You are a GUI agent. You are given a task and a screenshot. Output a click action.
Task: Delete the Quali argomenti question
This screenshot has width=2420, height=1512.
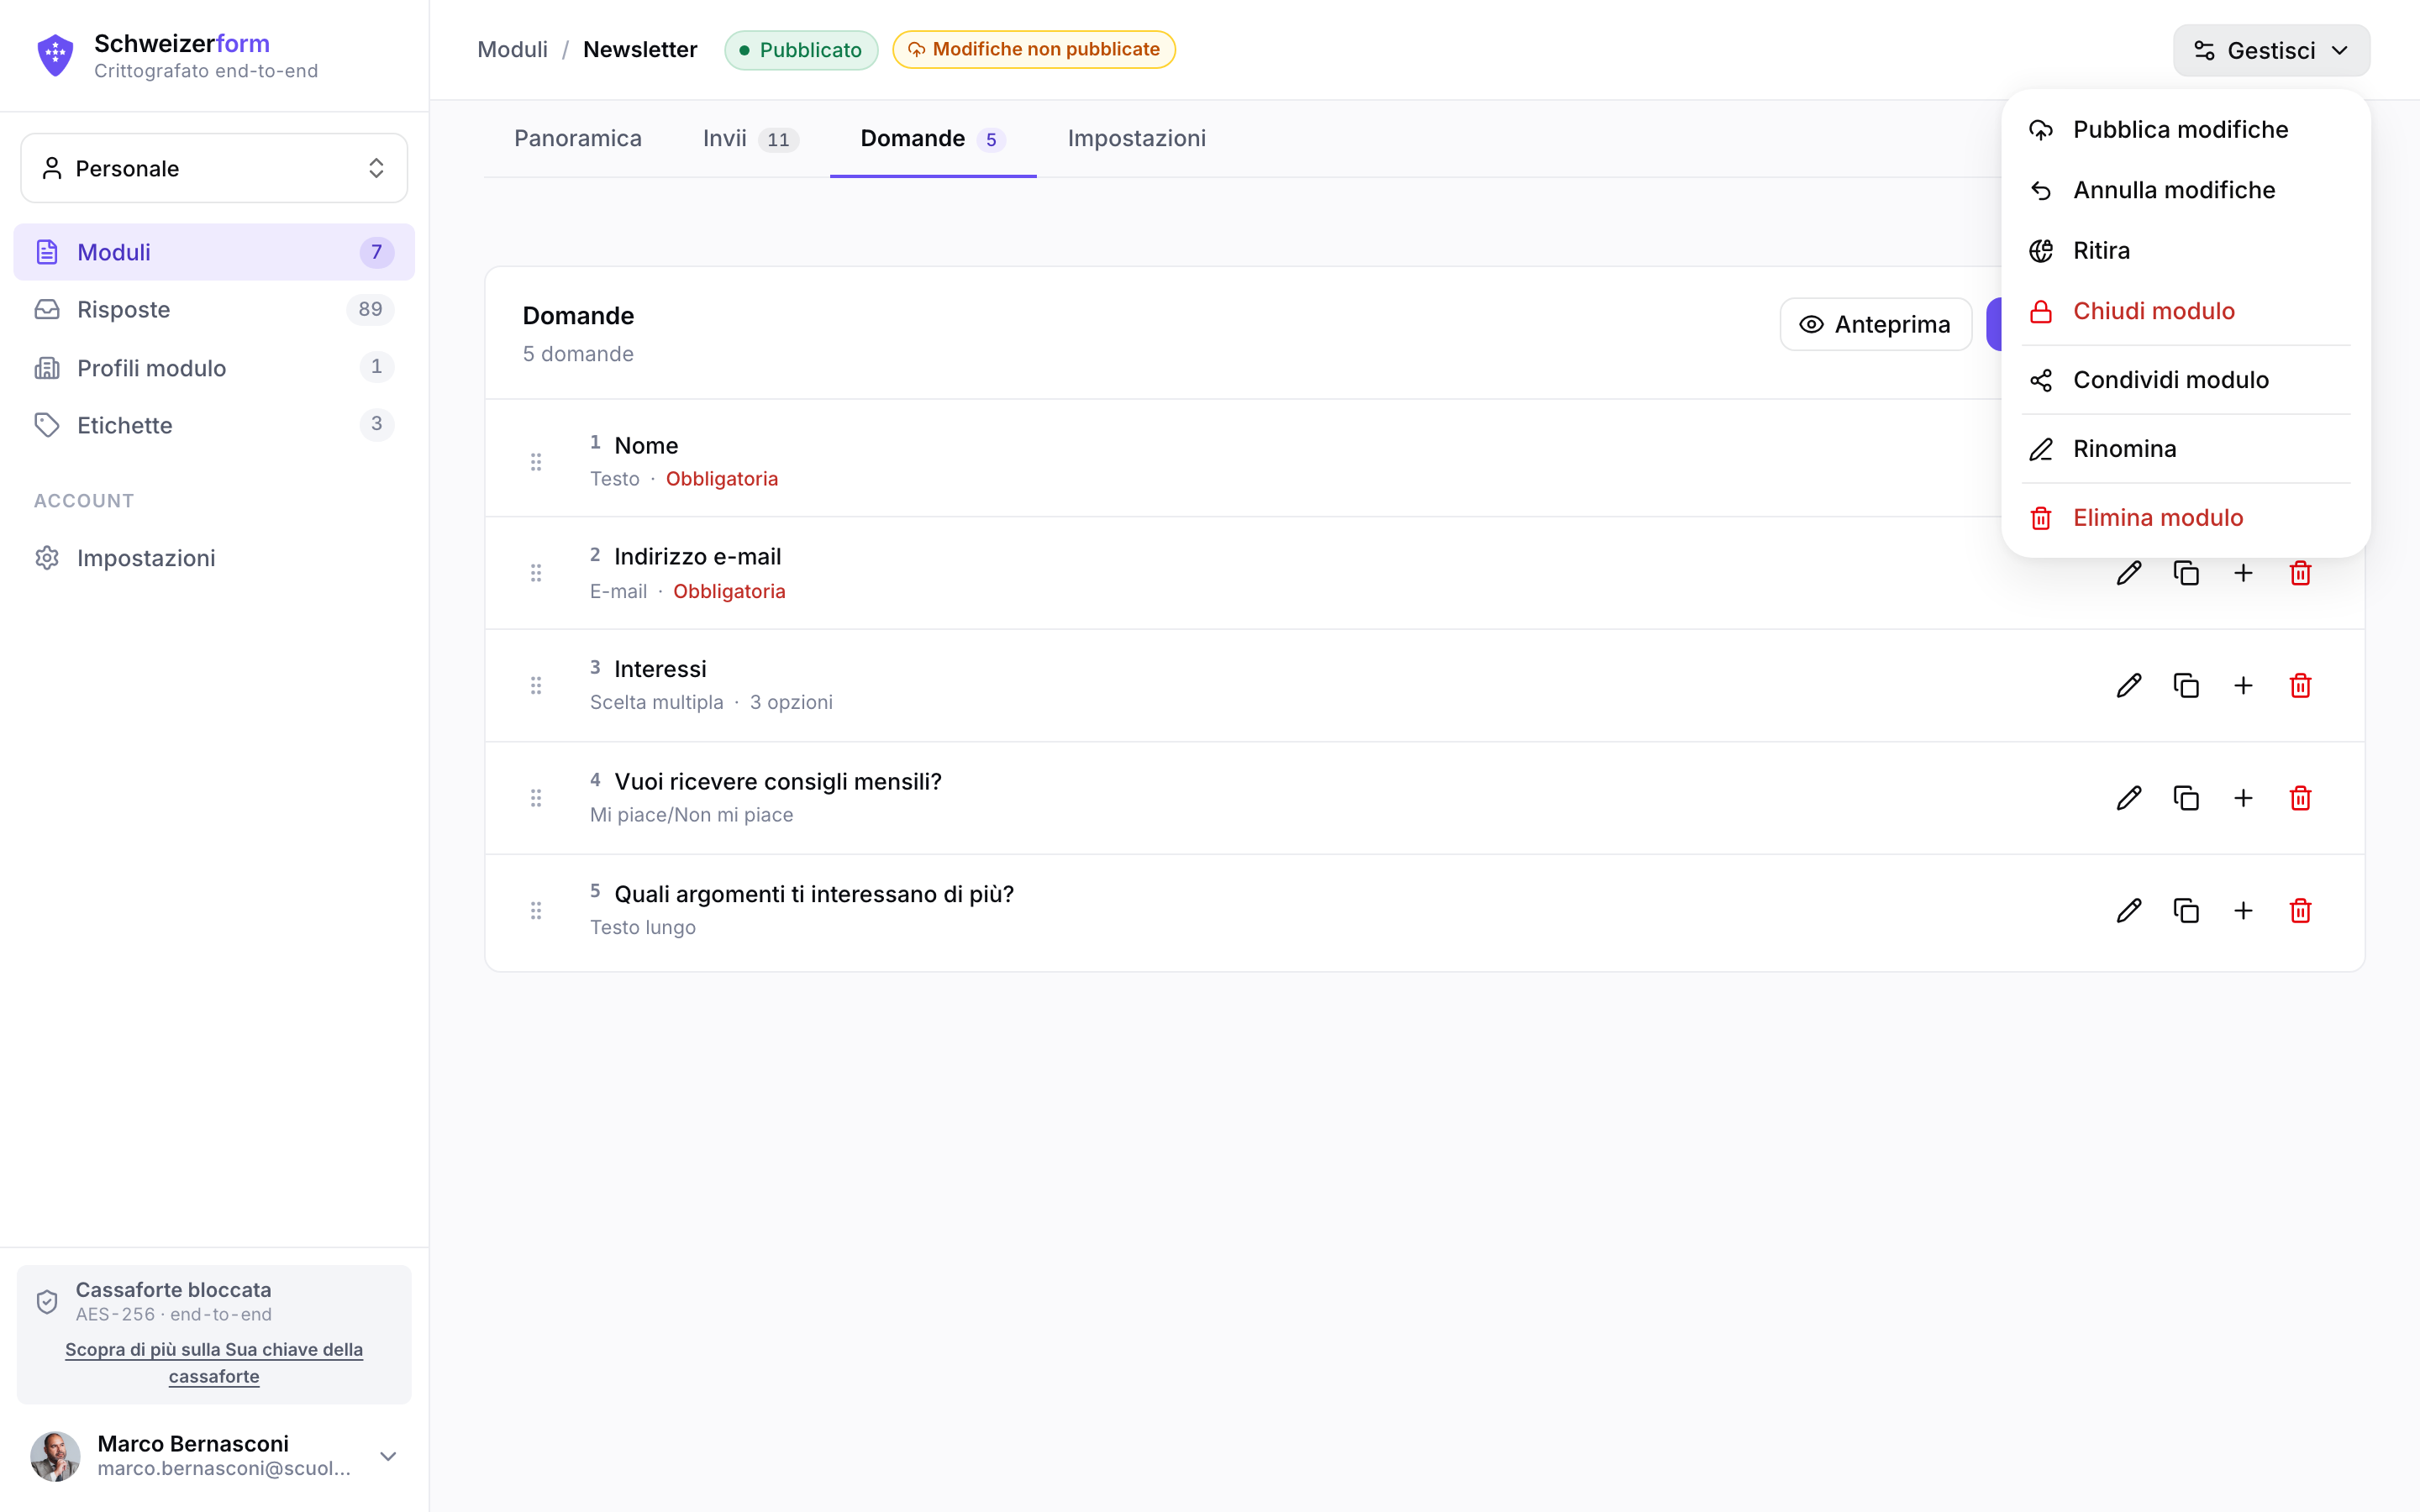click(2300, 910)
